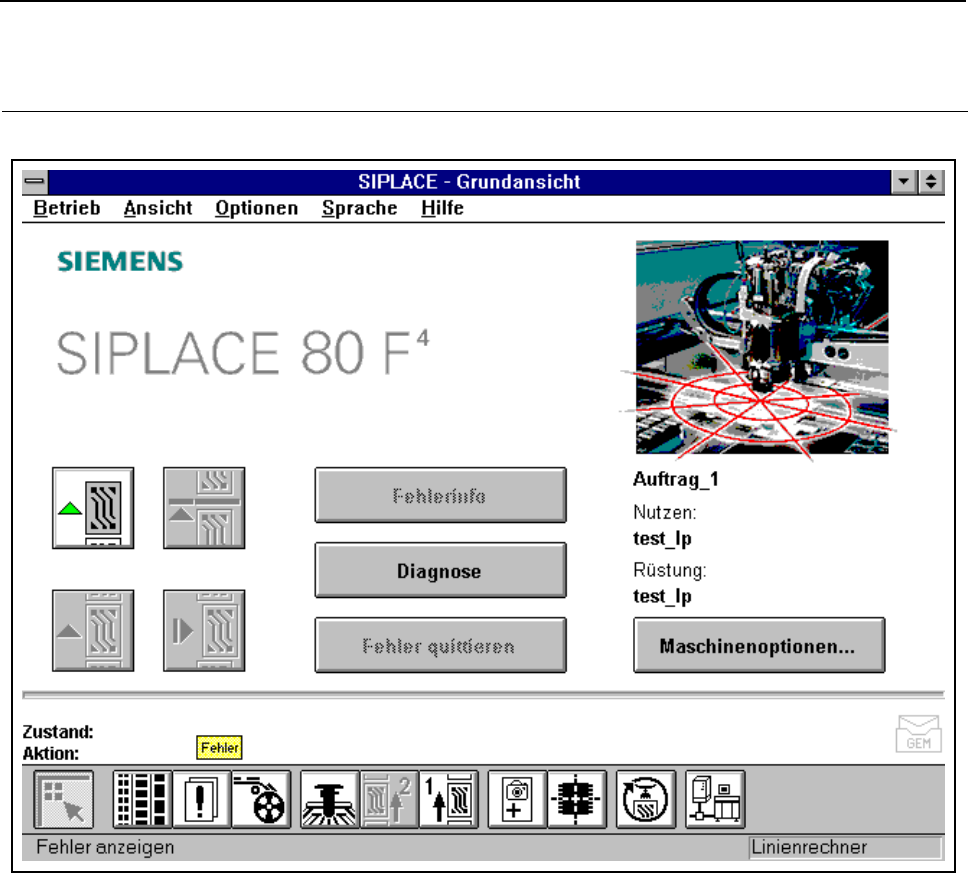Open the Betrieb menu

pos(66,208)
